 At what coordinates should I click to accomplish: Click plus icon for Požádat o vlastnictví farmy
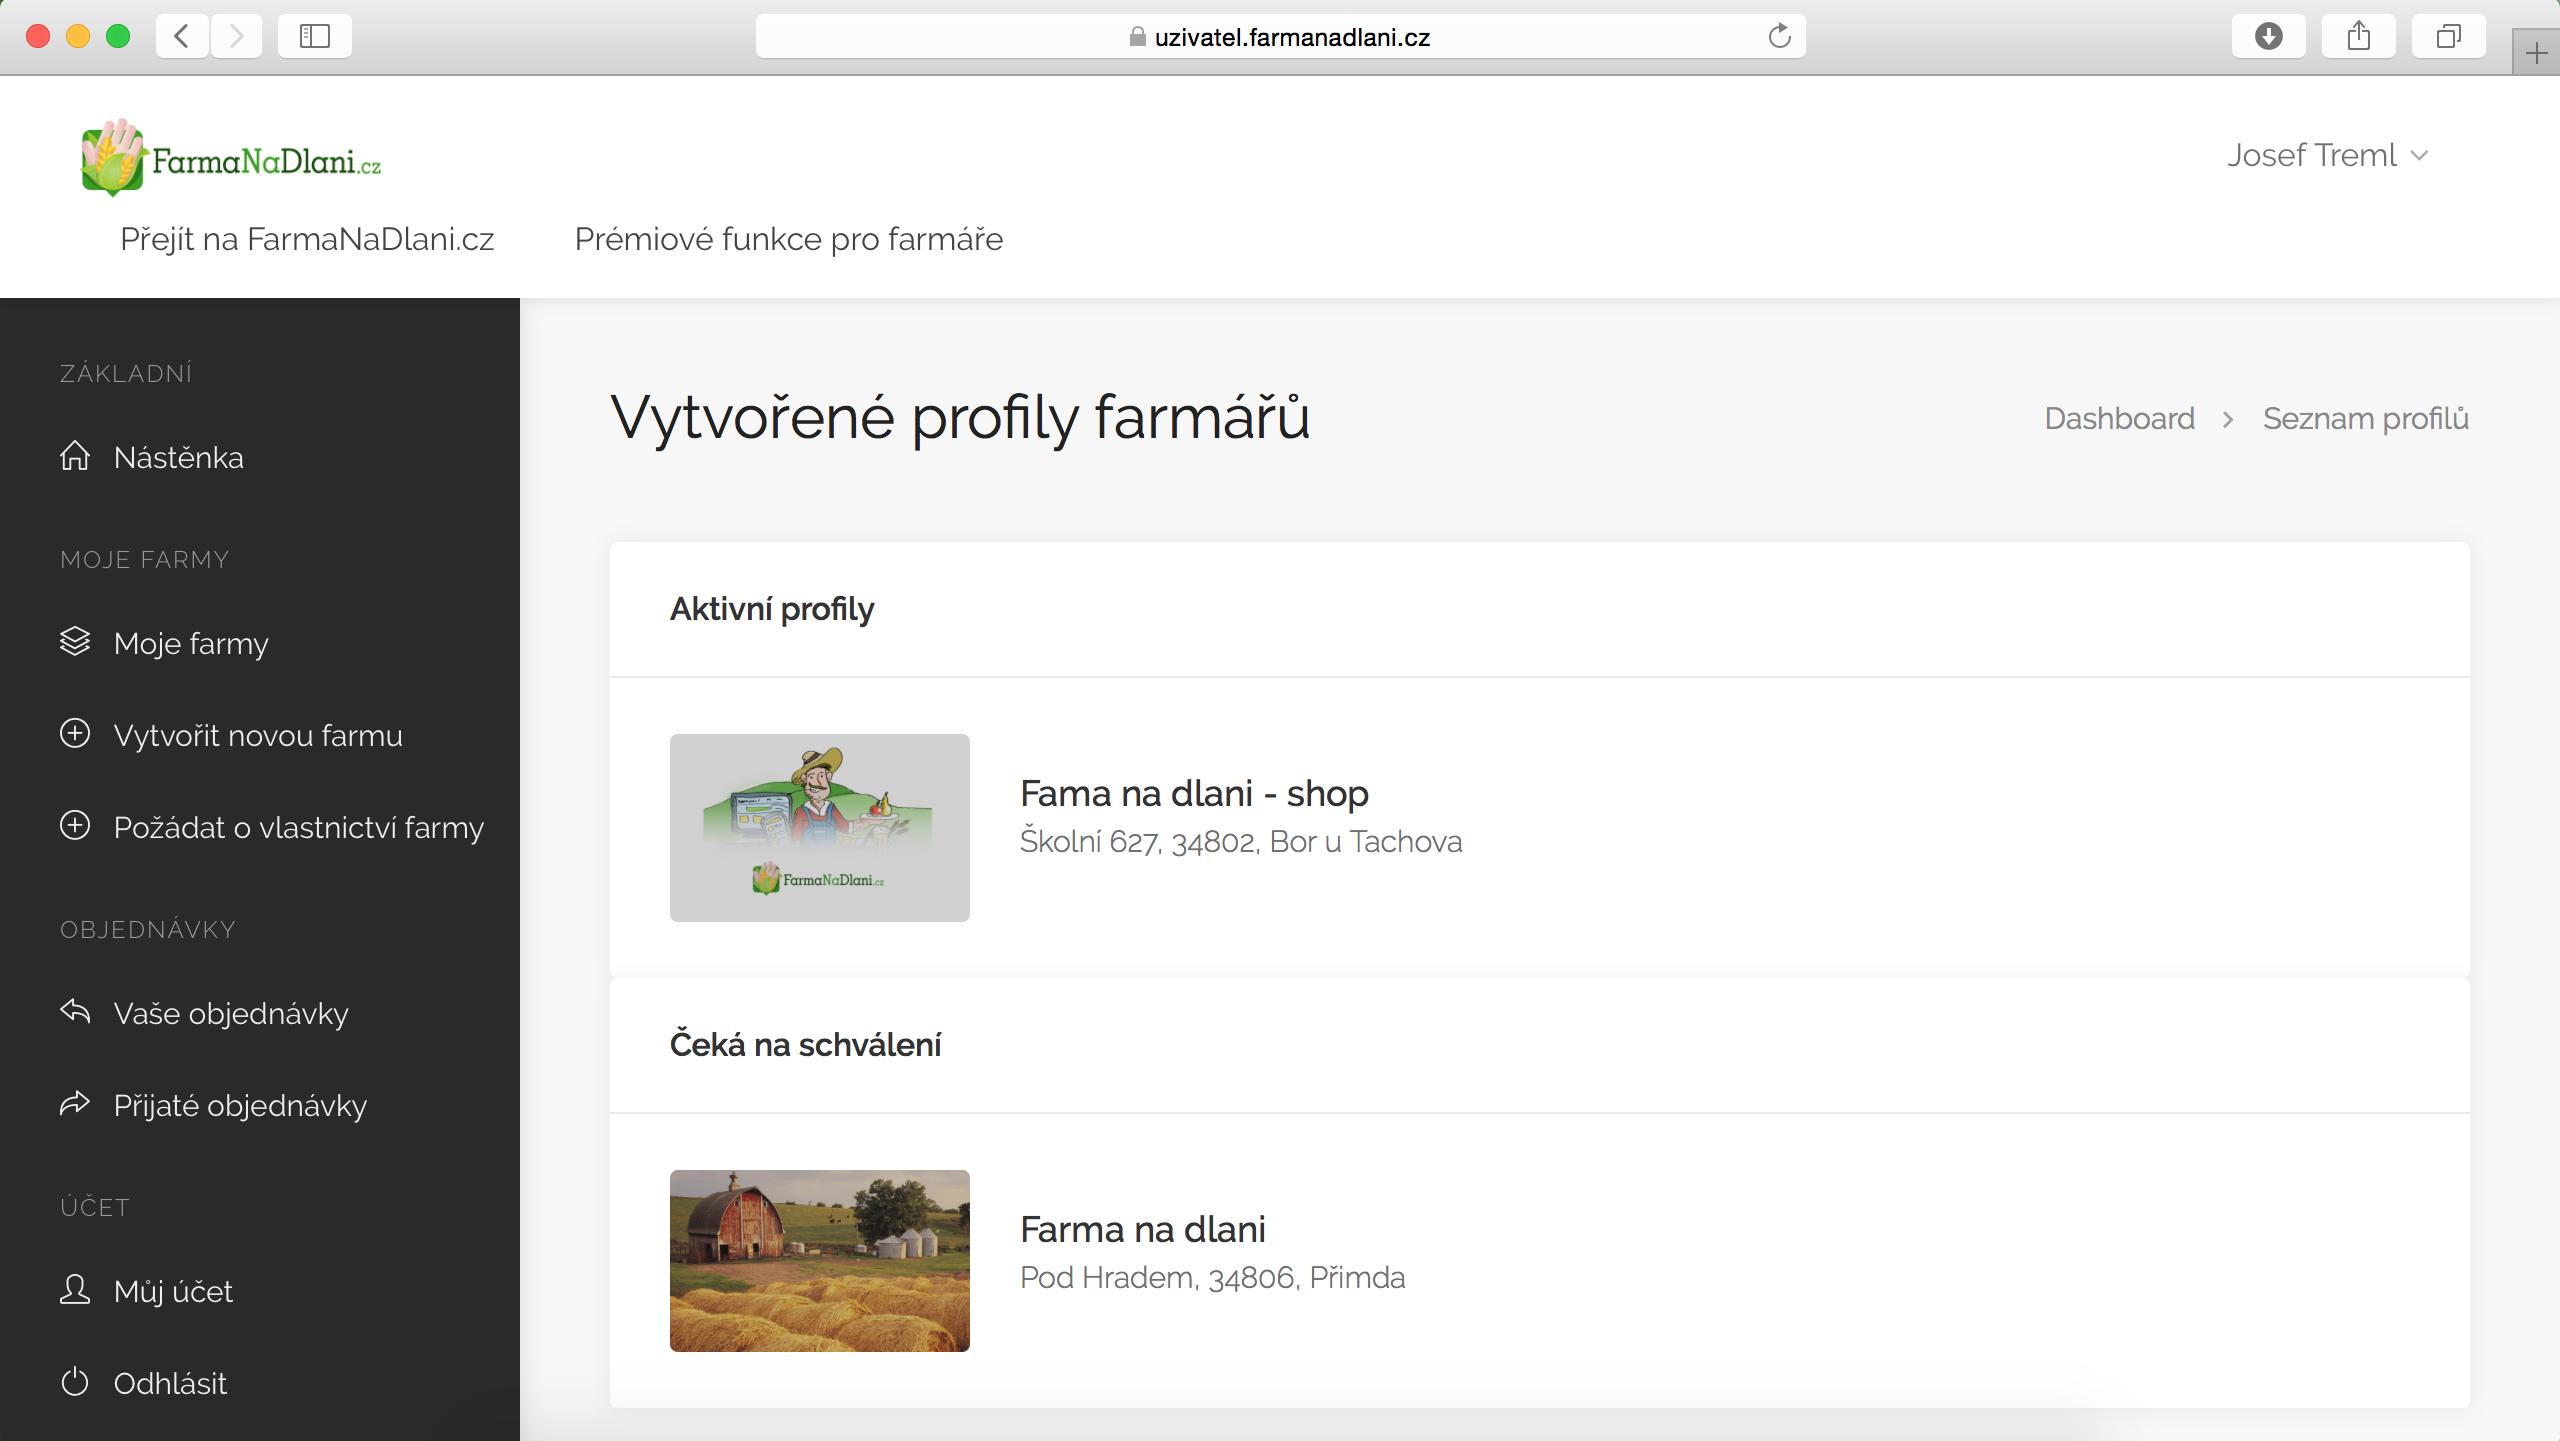[x=75, y=826]
